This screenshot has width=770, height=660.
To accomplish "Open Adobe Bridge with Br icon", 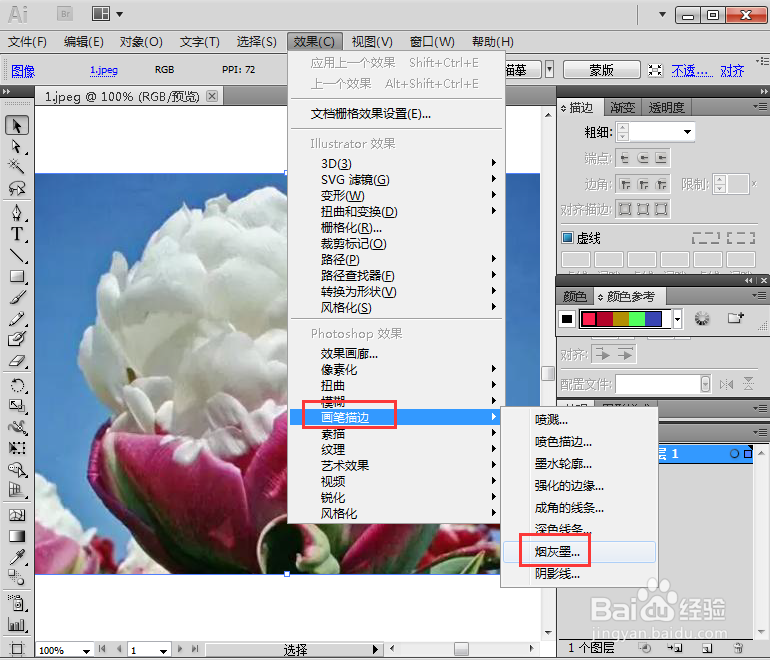I will point(65,14).
